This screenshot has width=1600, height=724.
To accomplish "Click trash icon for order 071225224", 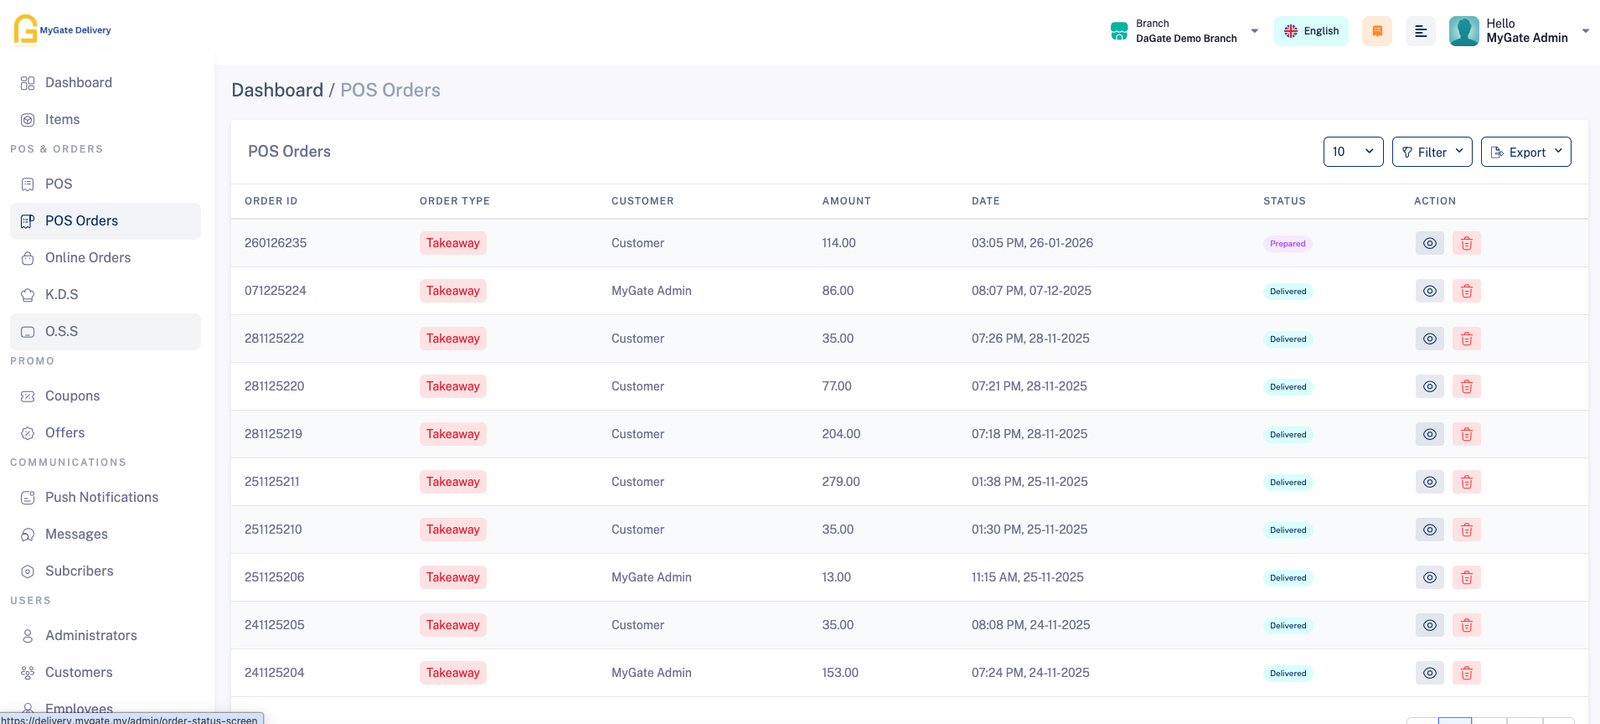I will pyautogui.click(x=1466, y=291).
